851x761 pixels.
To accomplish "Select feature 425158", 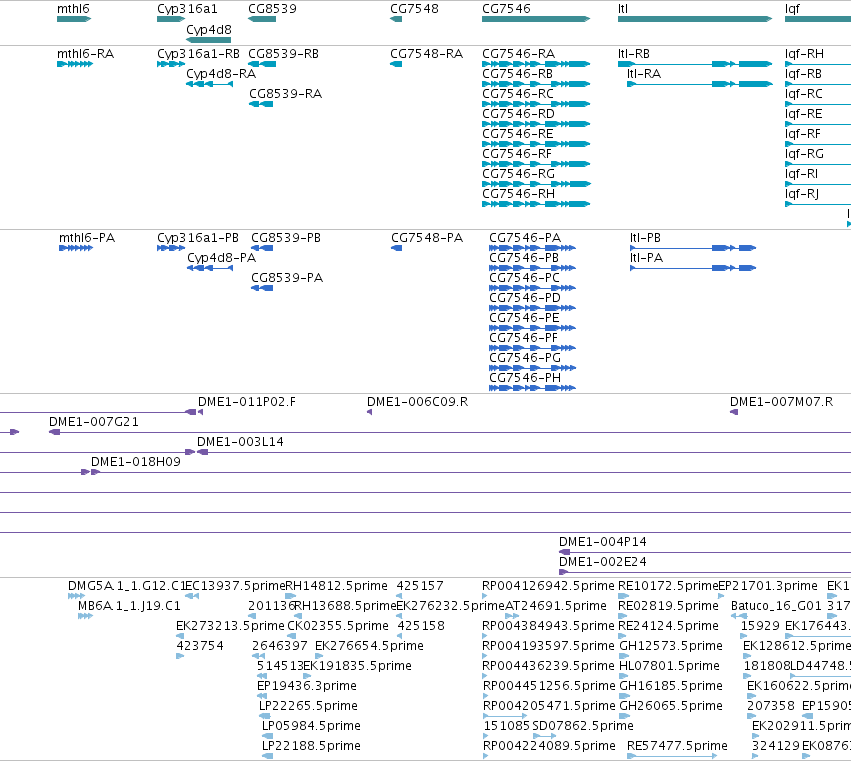I will 399,636.
